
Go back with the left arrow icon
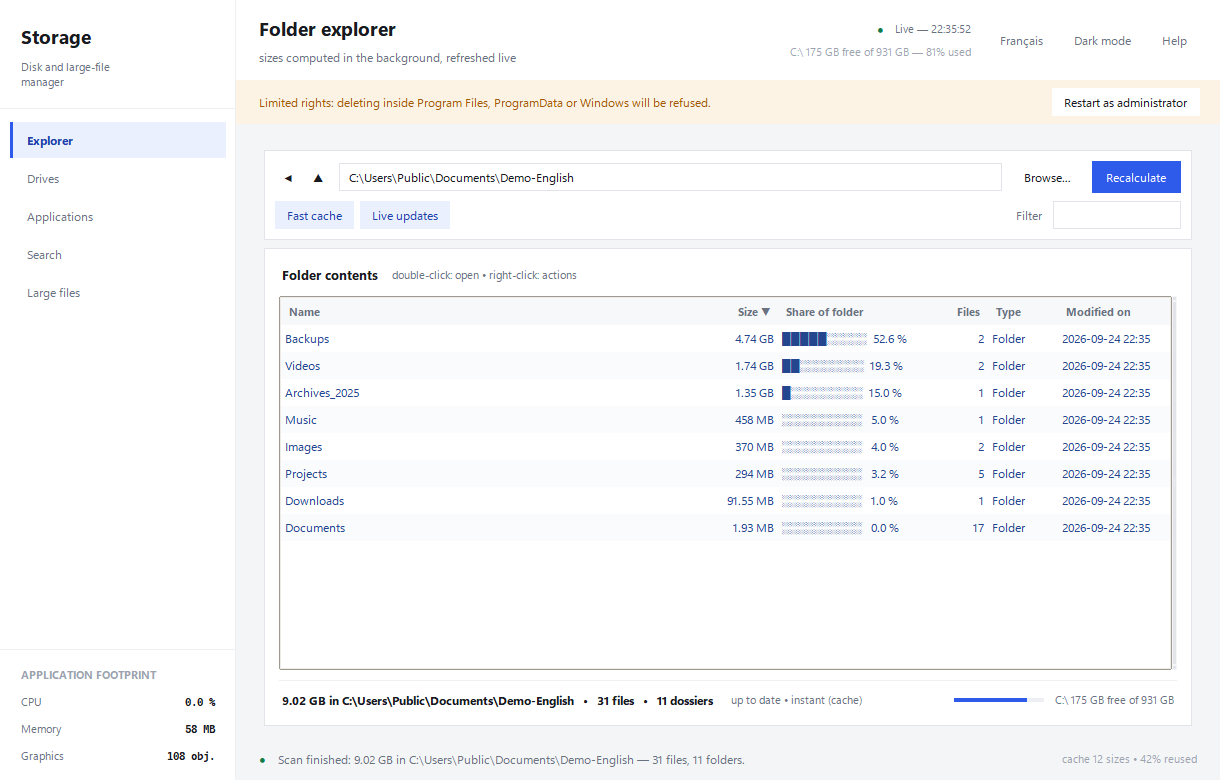pyautogui.click(x=288, y=178)
